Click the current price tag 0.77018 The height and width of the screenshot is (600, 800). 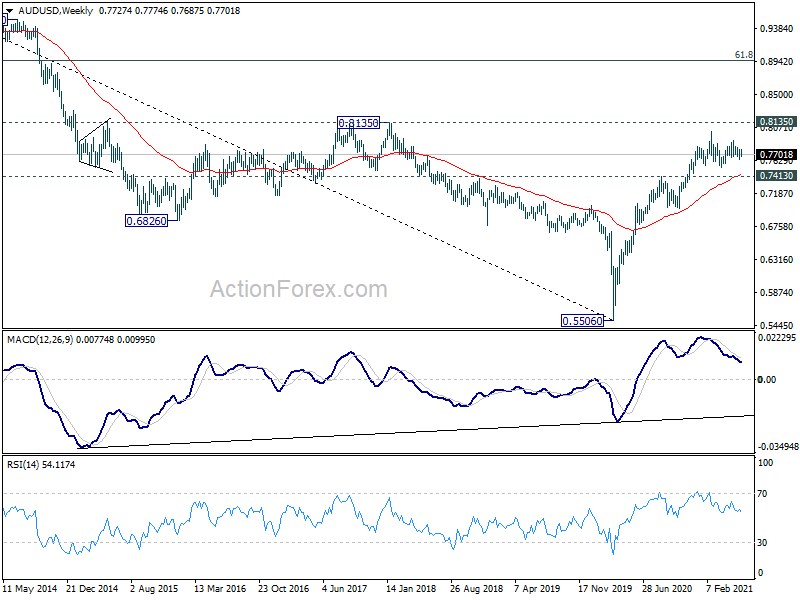coord(776,155)
